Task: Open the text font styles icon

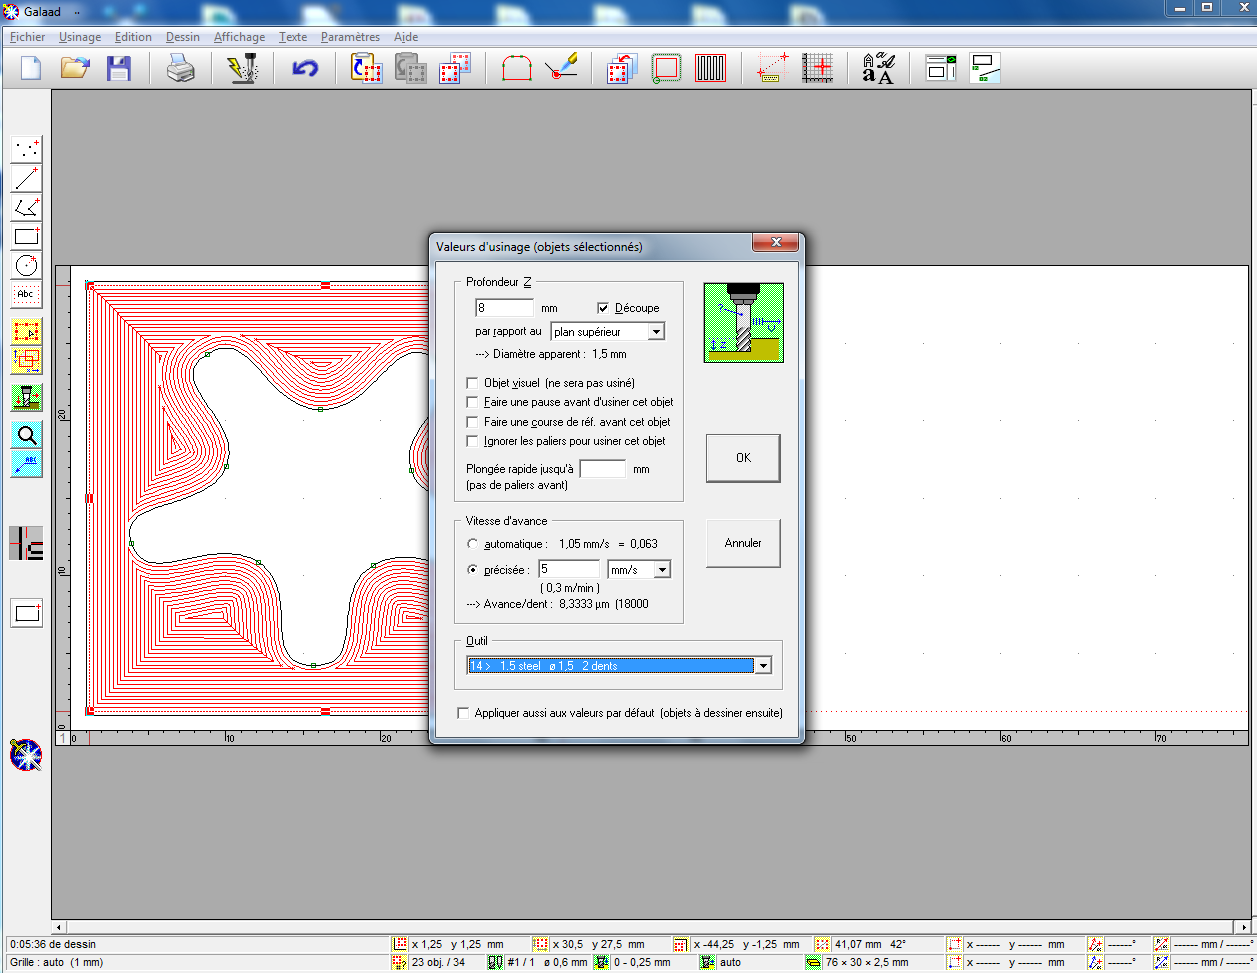Action: click(878, 68)
